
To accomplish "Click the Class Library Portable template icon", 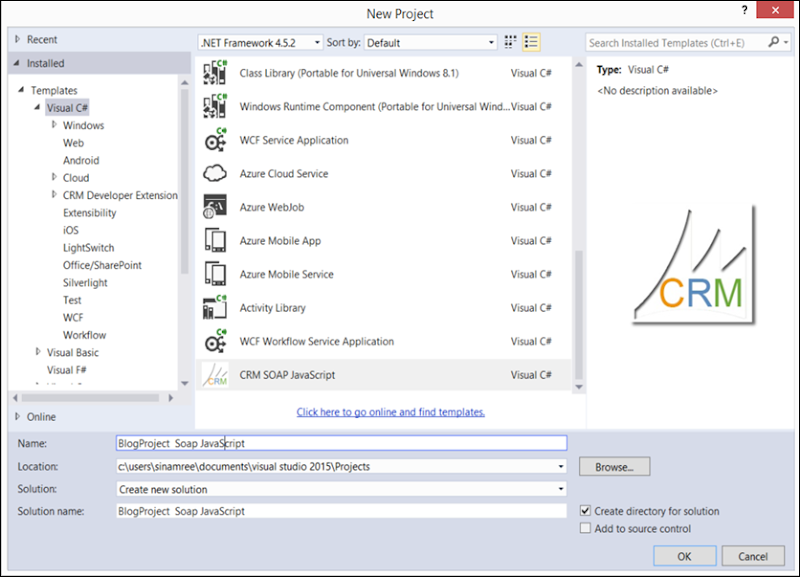I will coord(215,73).
